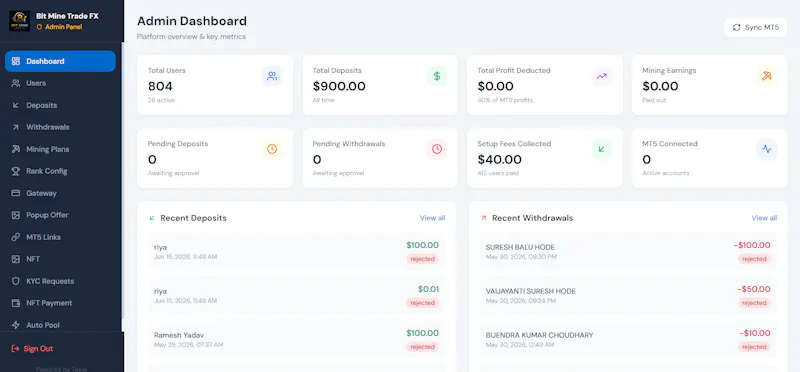
Task: Click the Admin Dashboard heading
Action: (x=192, y=21)
